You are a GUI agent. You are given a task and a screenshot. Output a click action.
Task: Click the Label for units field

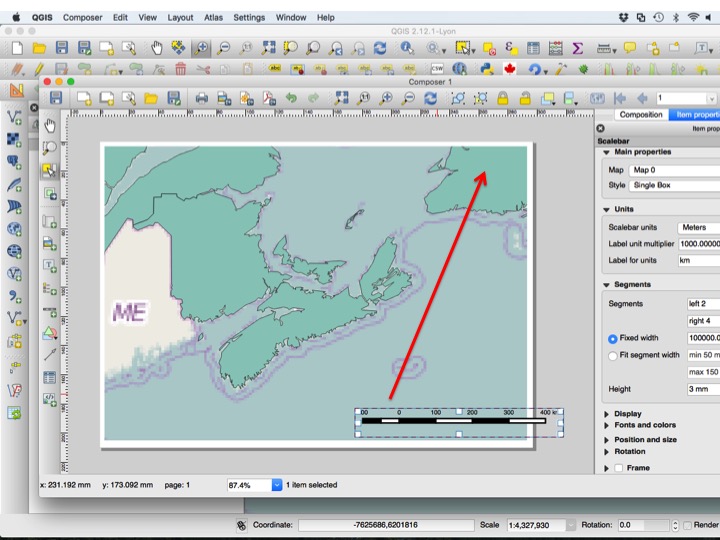(x=699, y=260)
